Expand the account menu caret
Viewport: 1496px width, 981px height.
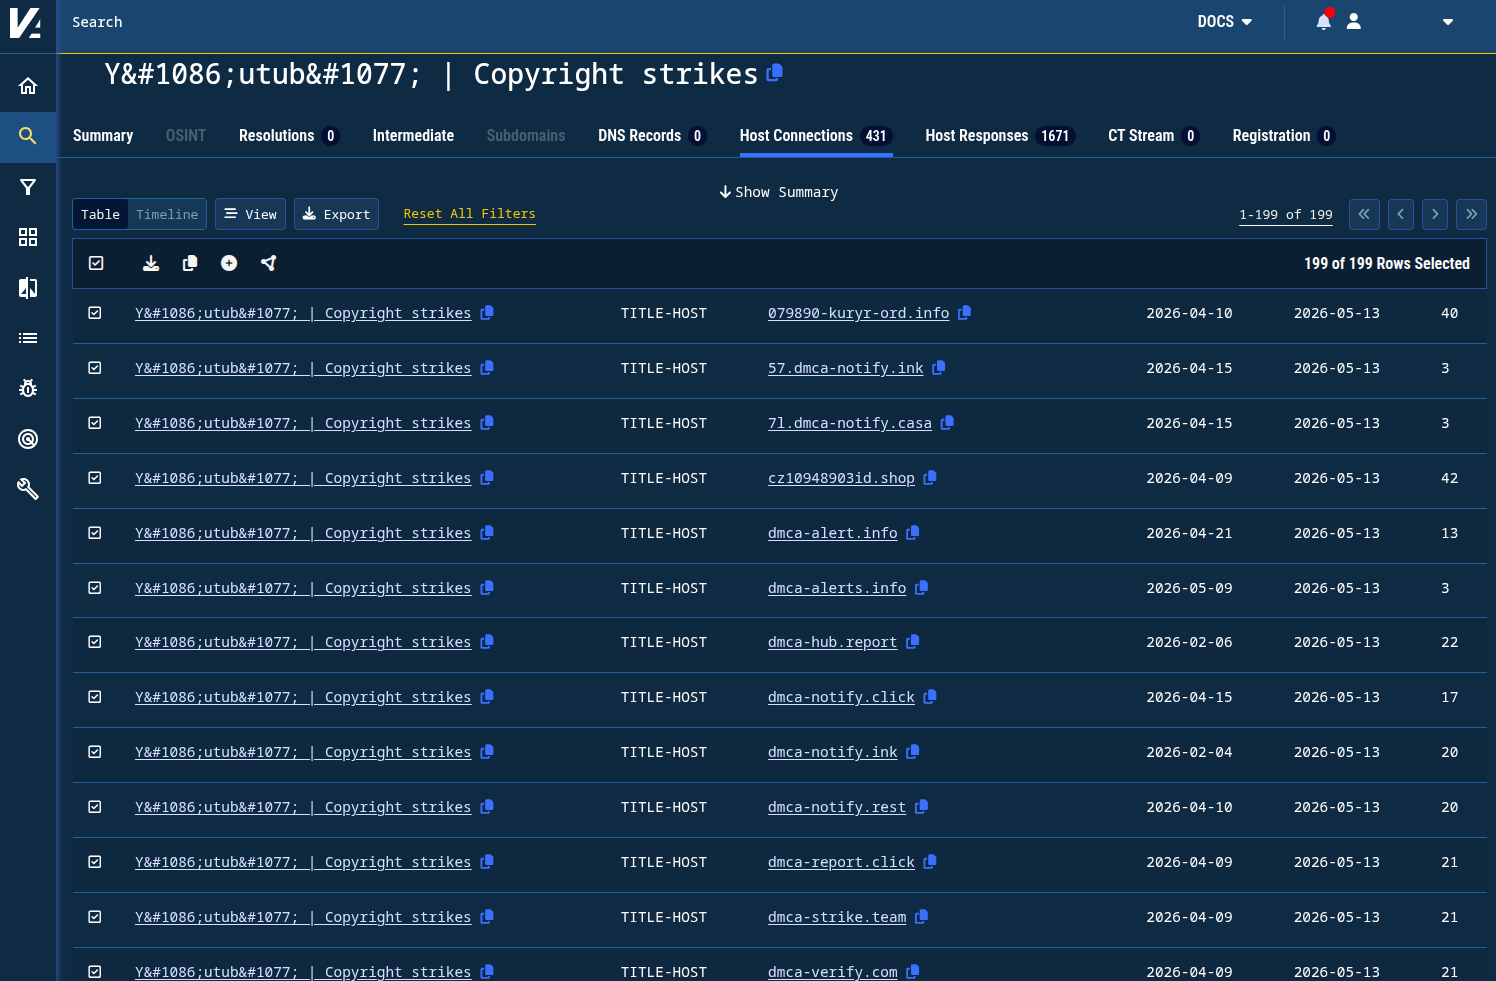click(x=1448, y=22)
